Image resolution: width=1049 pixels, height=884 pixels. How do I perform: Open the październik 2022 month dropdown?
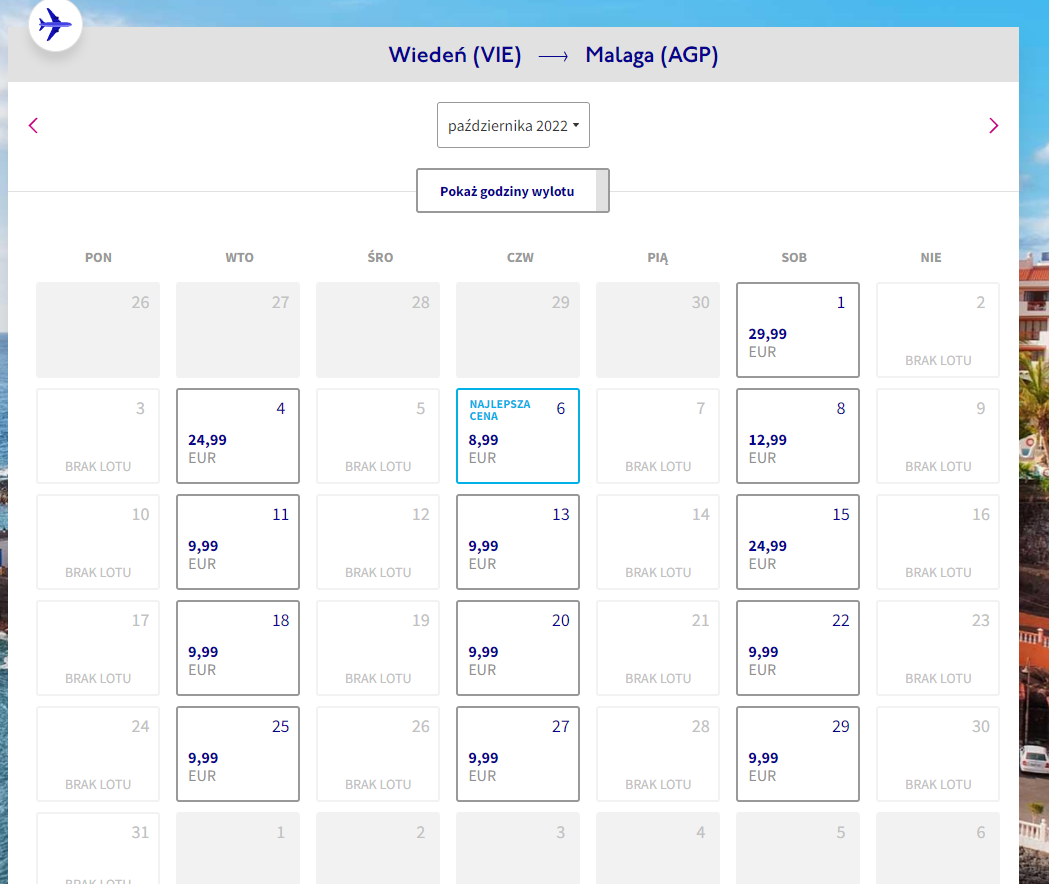[513, 125]
